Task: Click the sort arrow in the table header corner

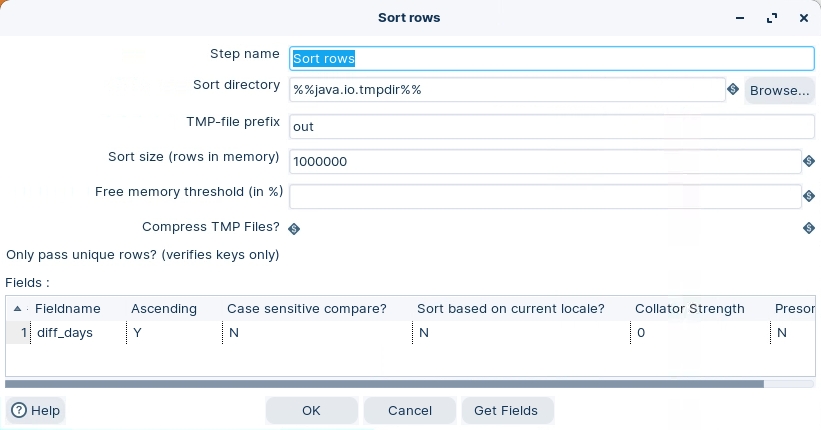Action: point(18,308)
